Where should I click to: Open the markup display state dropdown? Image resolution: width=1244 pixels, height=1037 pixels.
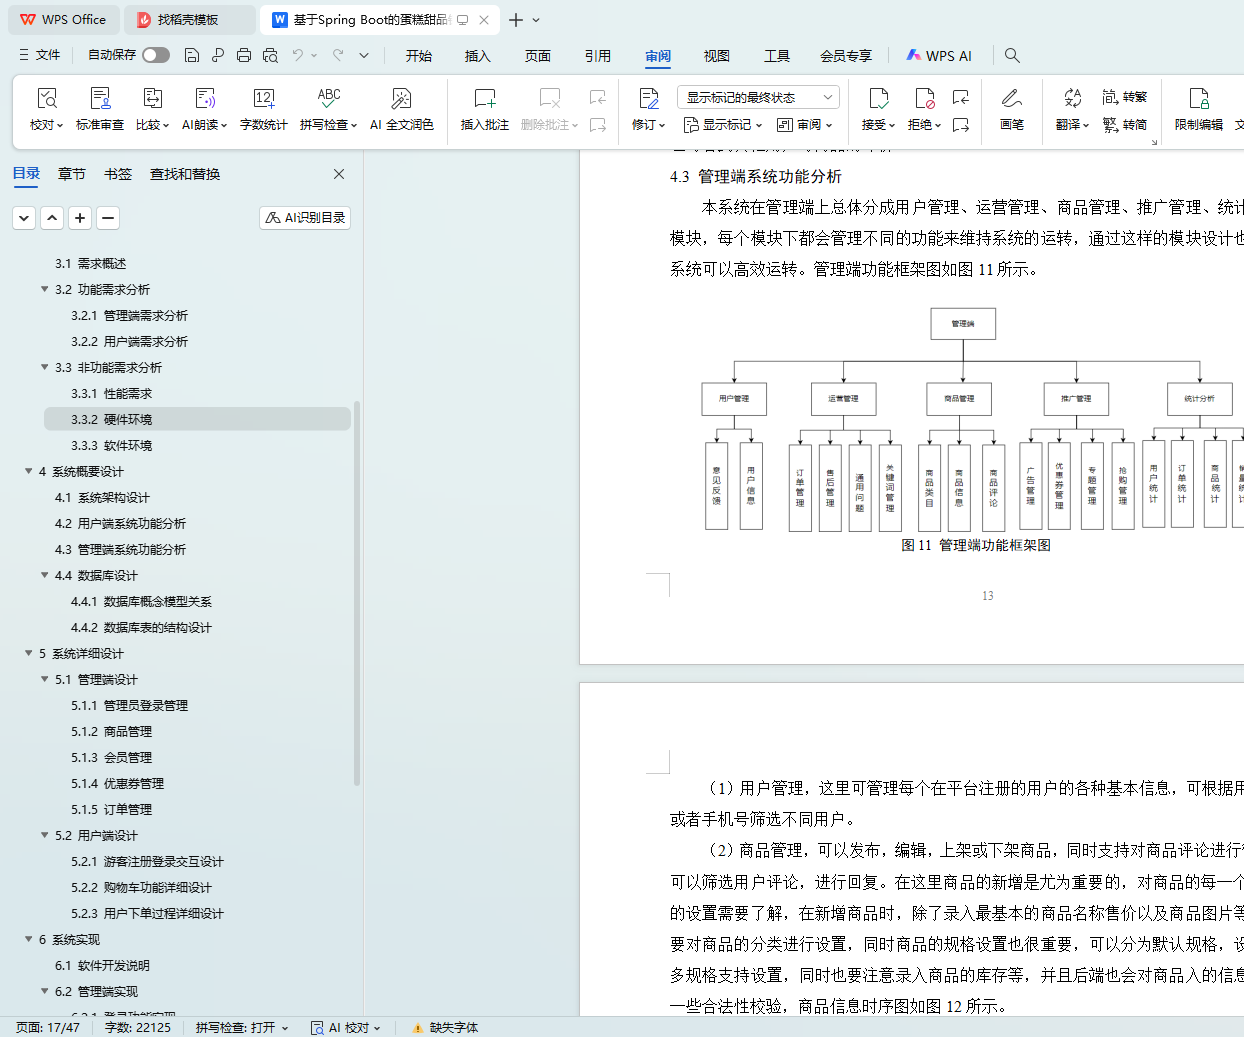[x=757, y=97]
